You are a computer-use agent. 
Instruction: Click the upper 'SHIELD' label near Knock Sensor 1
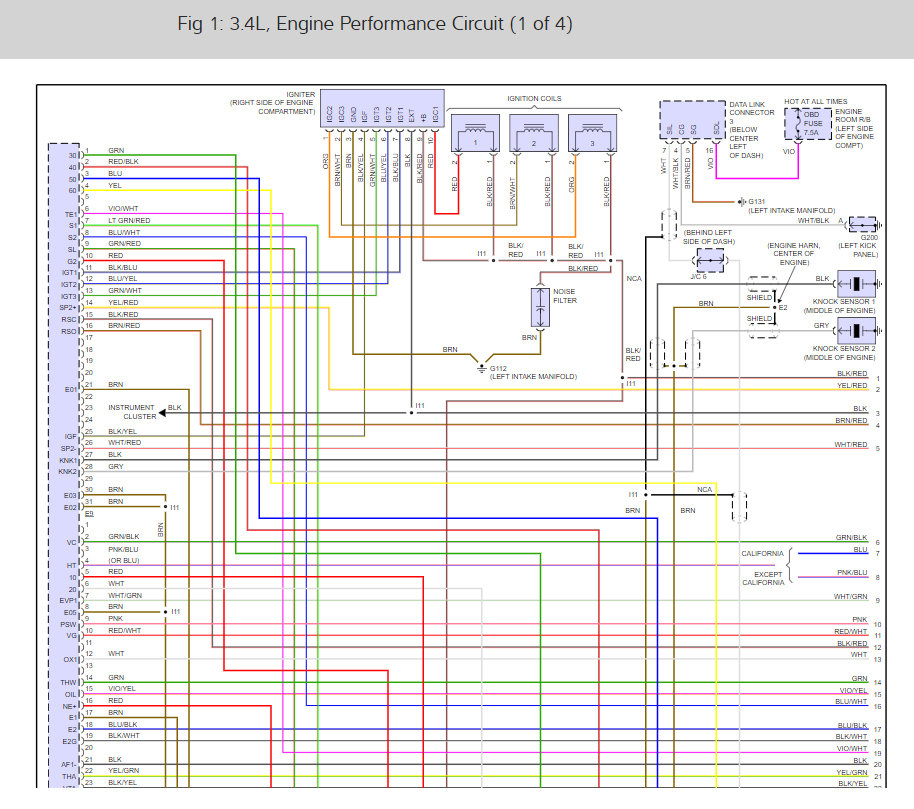[x=760, y=297]
